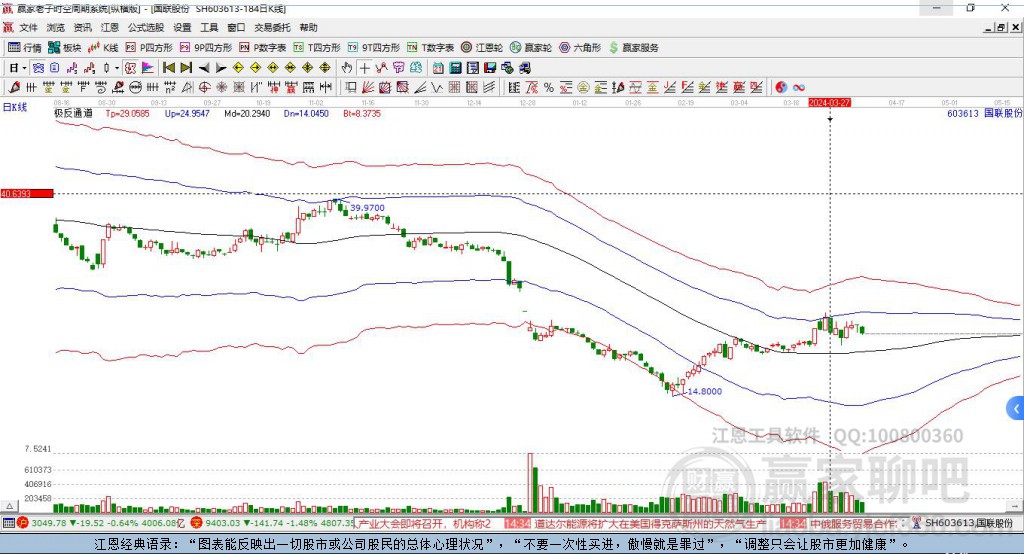Click the 日K线 chart label

(14, 107)
